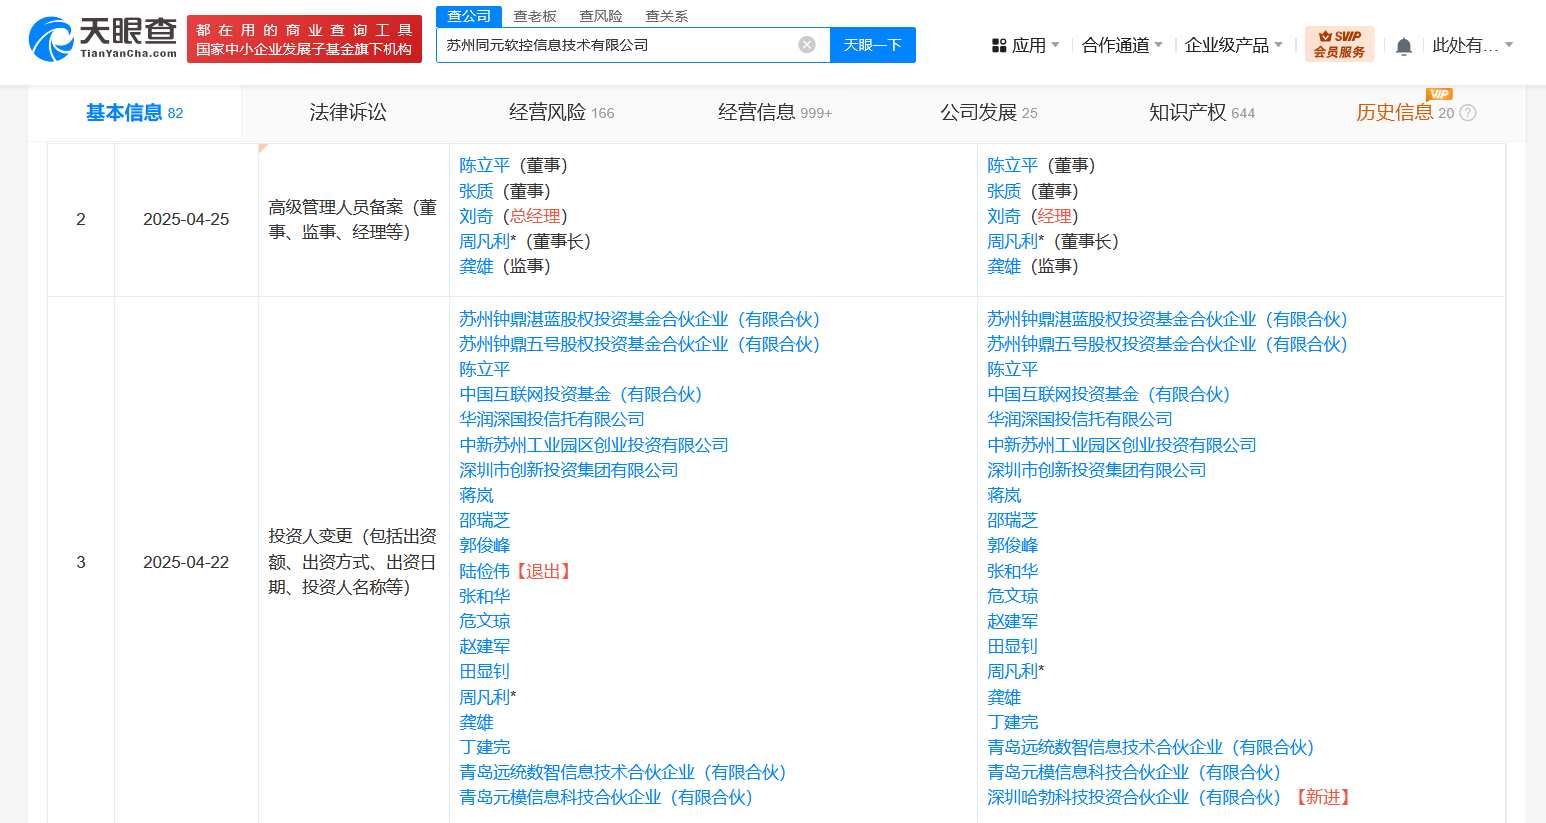This screenshot has width=1546, height=823.
Task: Clear the search box text
Action: [807, 45]
